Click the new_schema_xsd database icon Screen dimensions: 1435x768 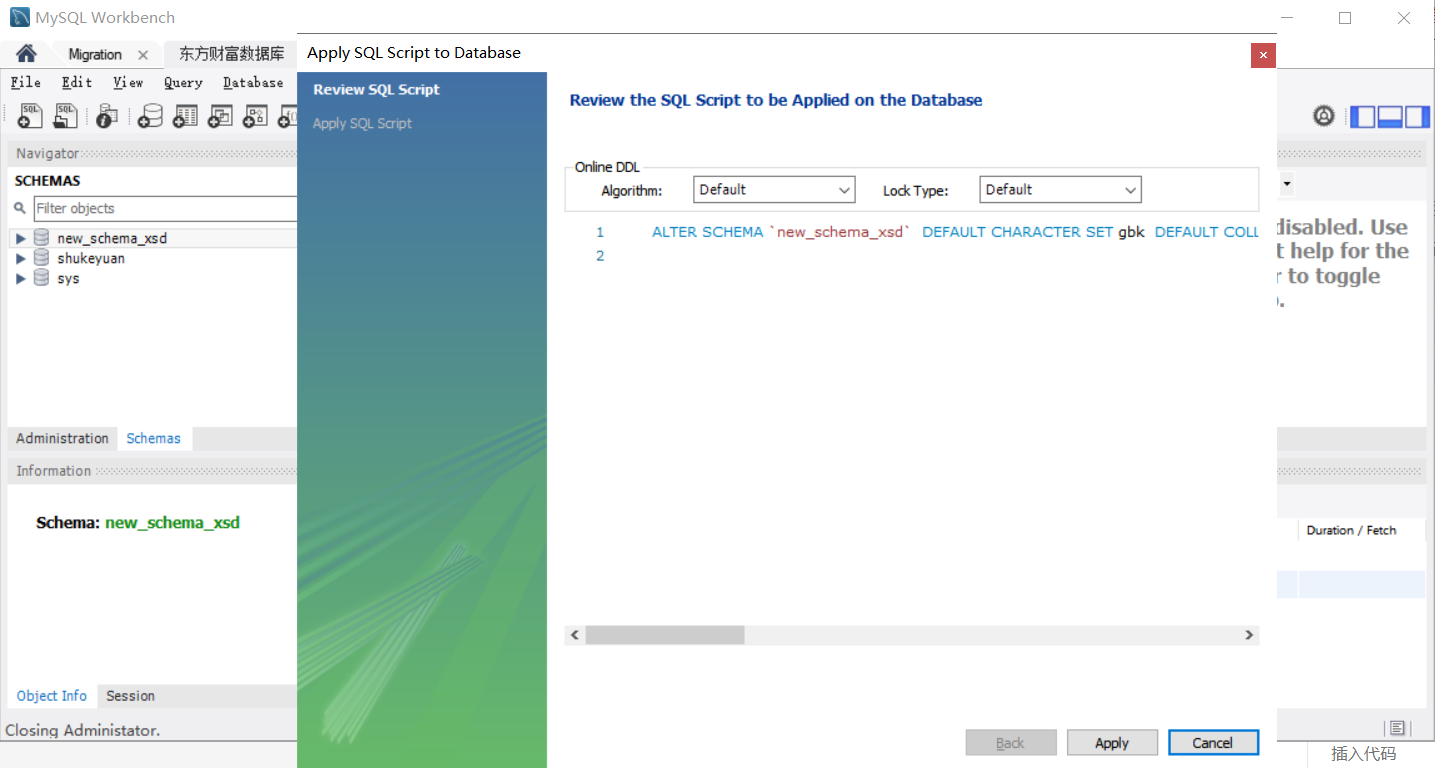41,238
